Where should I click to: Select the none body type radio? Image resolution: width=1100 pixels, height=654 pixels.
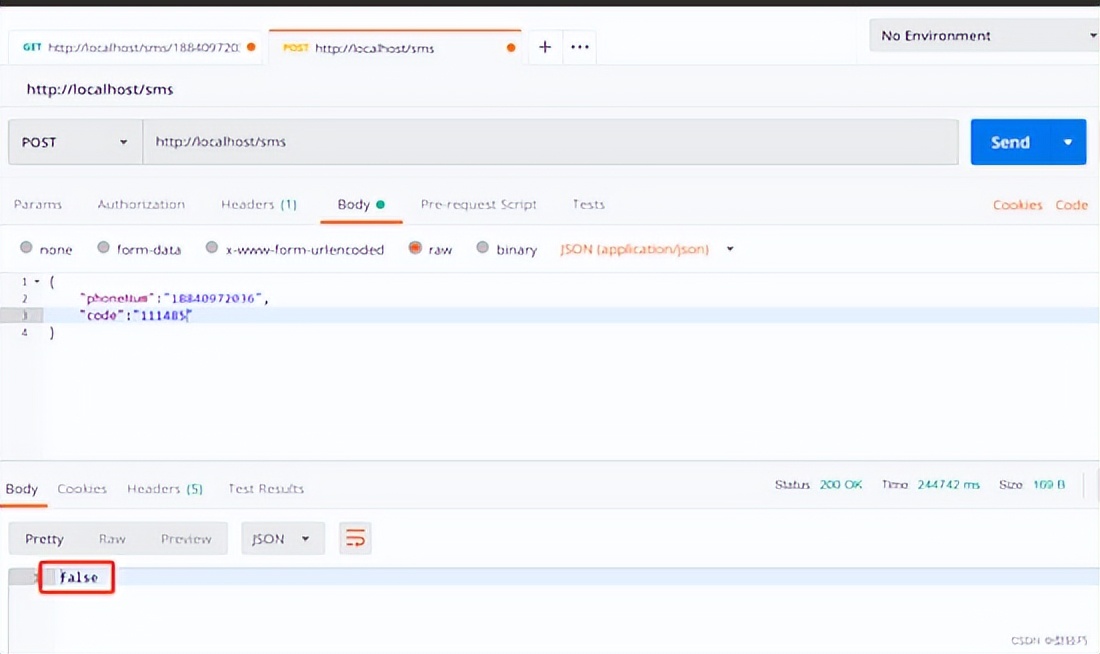pos(27,247)
